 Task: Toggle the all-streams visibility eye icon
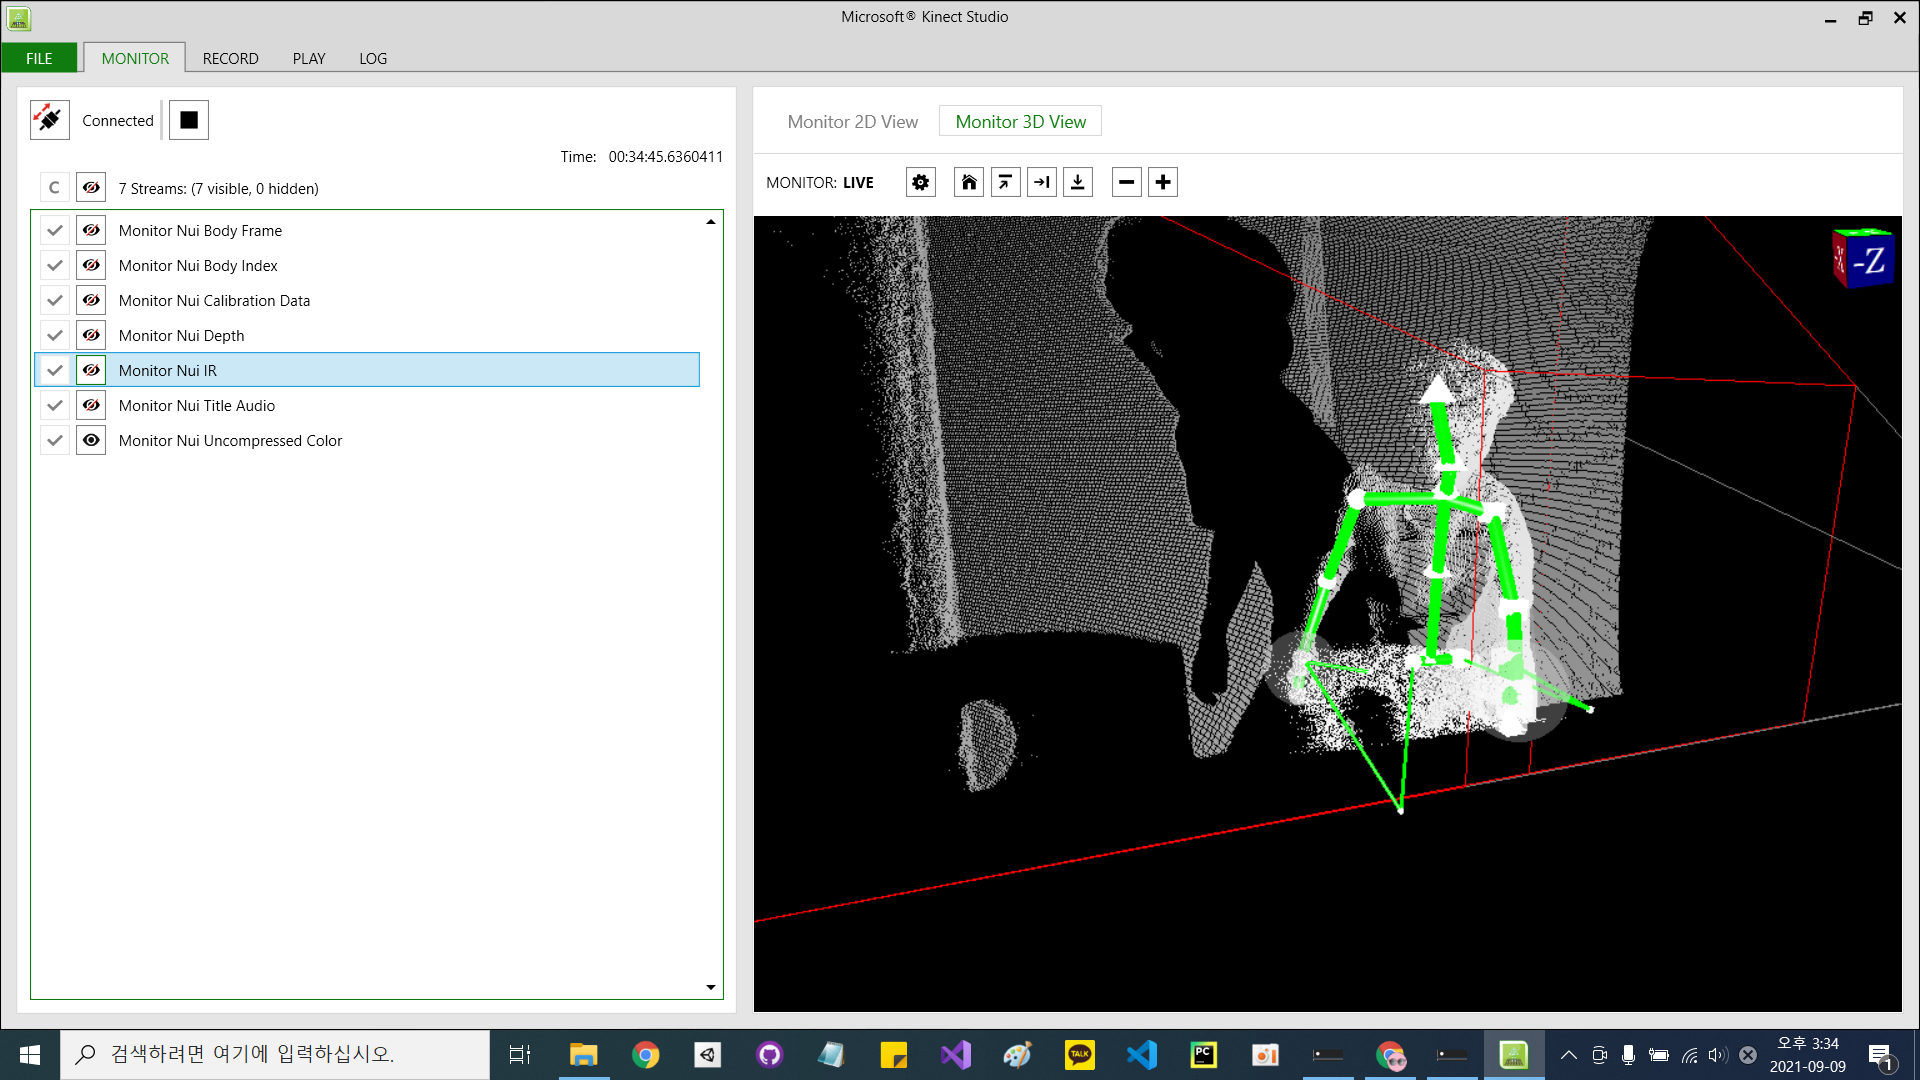[91, 188]
